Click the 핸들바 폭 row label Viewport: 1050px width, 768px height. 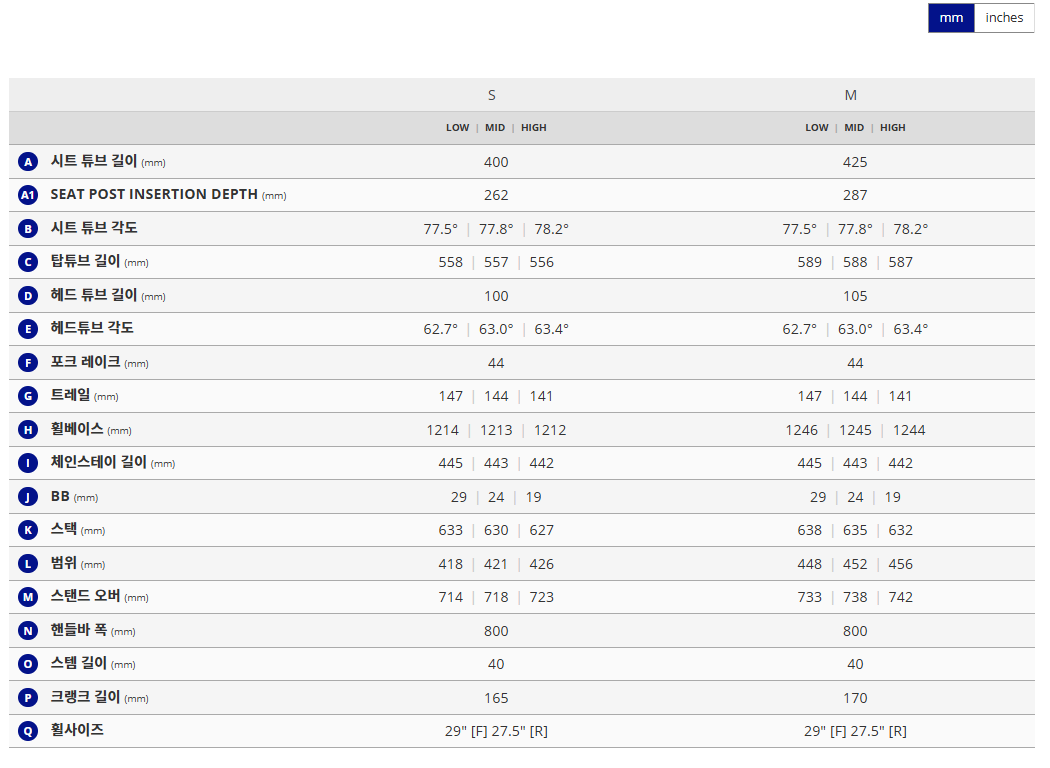tap(79, 630)
